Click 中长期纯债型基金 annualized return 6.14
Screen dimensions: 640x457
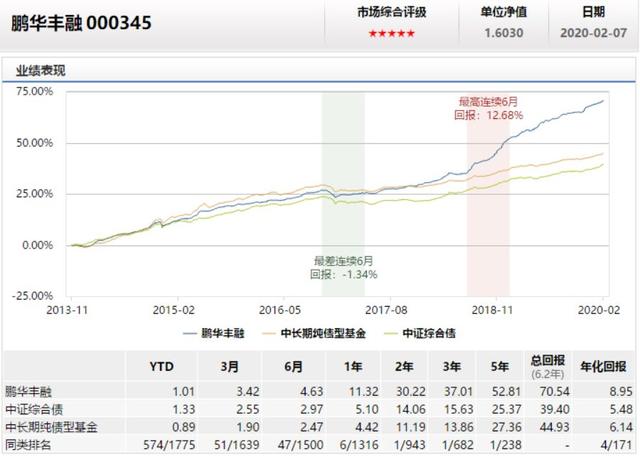(x=621, y=427)
